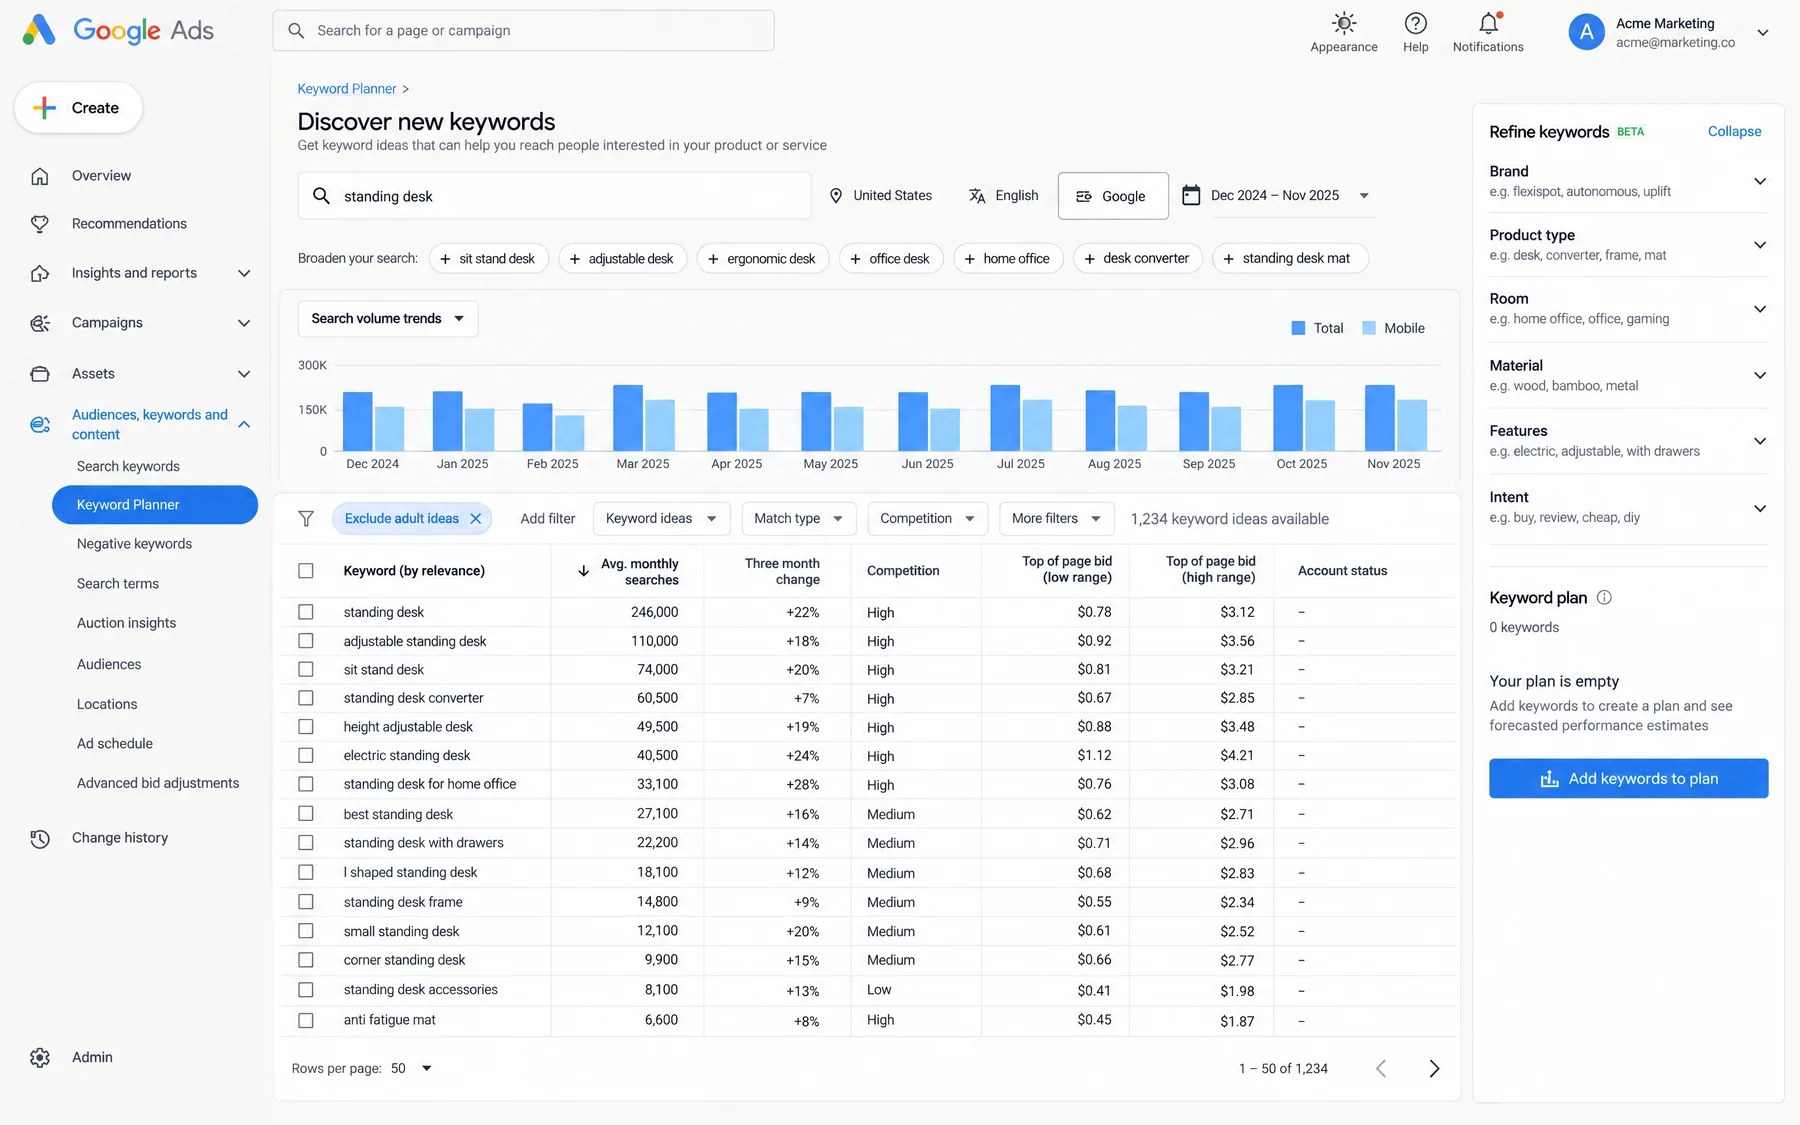
Task: Click the Change history clock icon
Action: point(40,839)
